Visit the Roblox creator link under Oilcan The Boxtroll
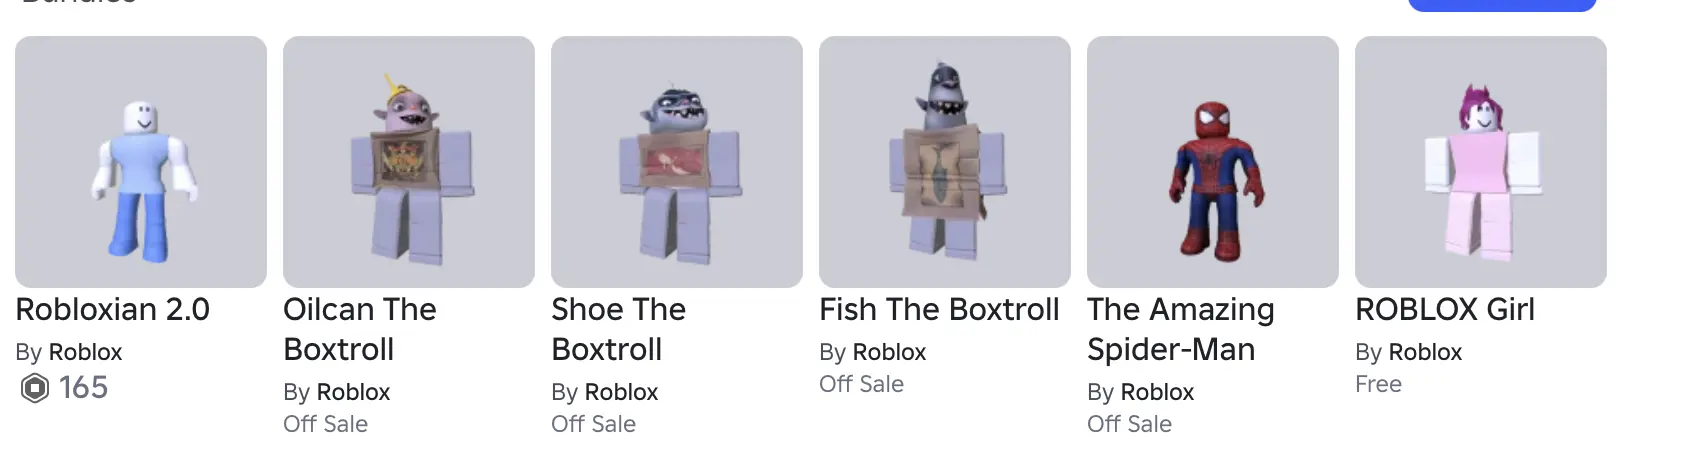 tap(353, 392)
